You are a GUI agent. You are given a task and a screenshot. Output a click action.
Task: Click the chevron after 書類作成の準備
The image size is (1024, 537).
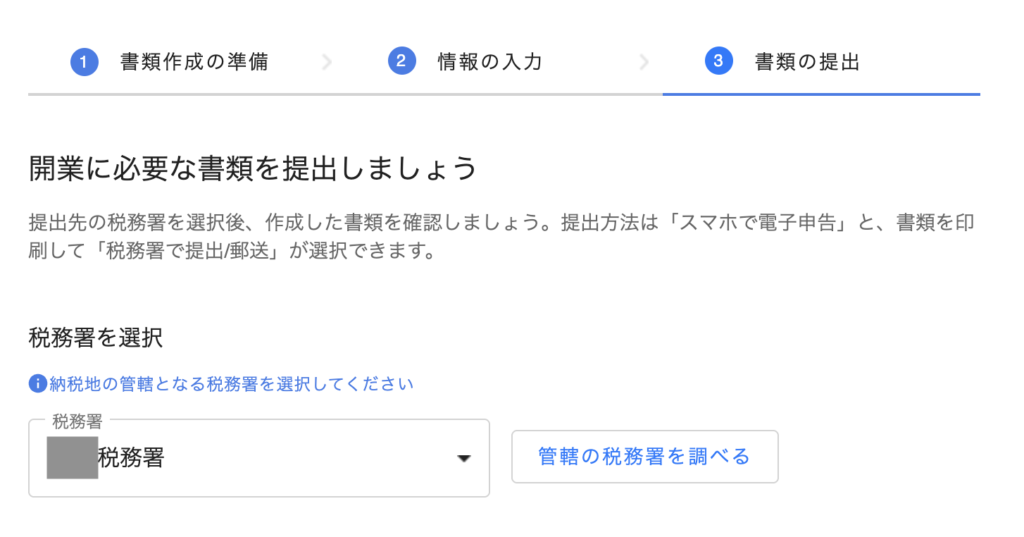click(x=327, y=62)
